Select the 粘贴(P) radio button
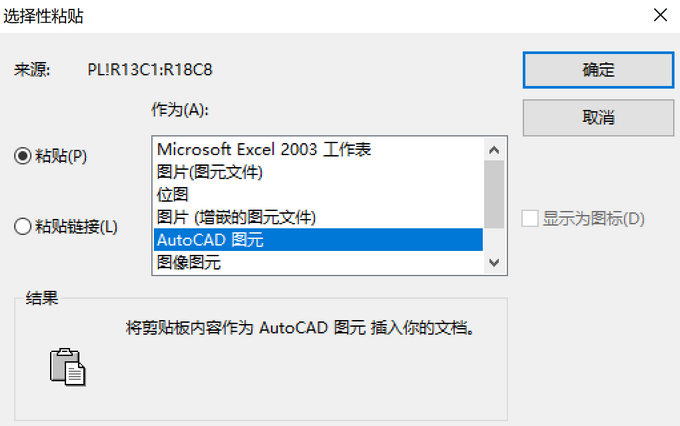The image size is (680, 426). click(x=23, y=156)
